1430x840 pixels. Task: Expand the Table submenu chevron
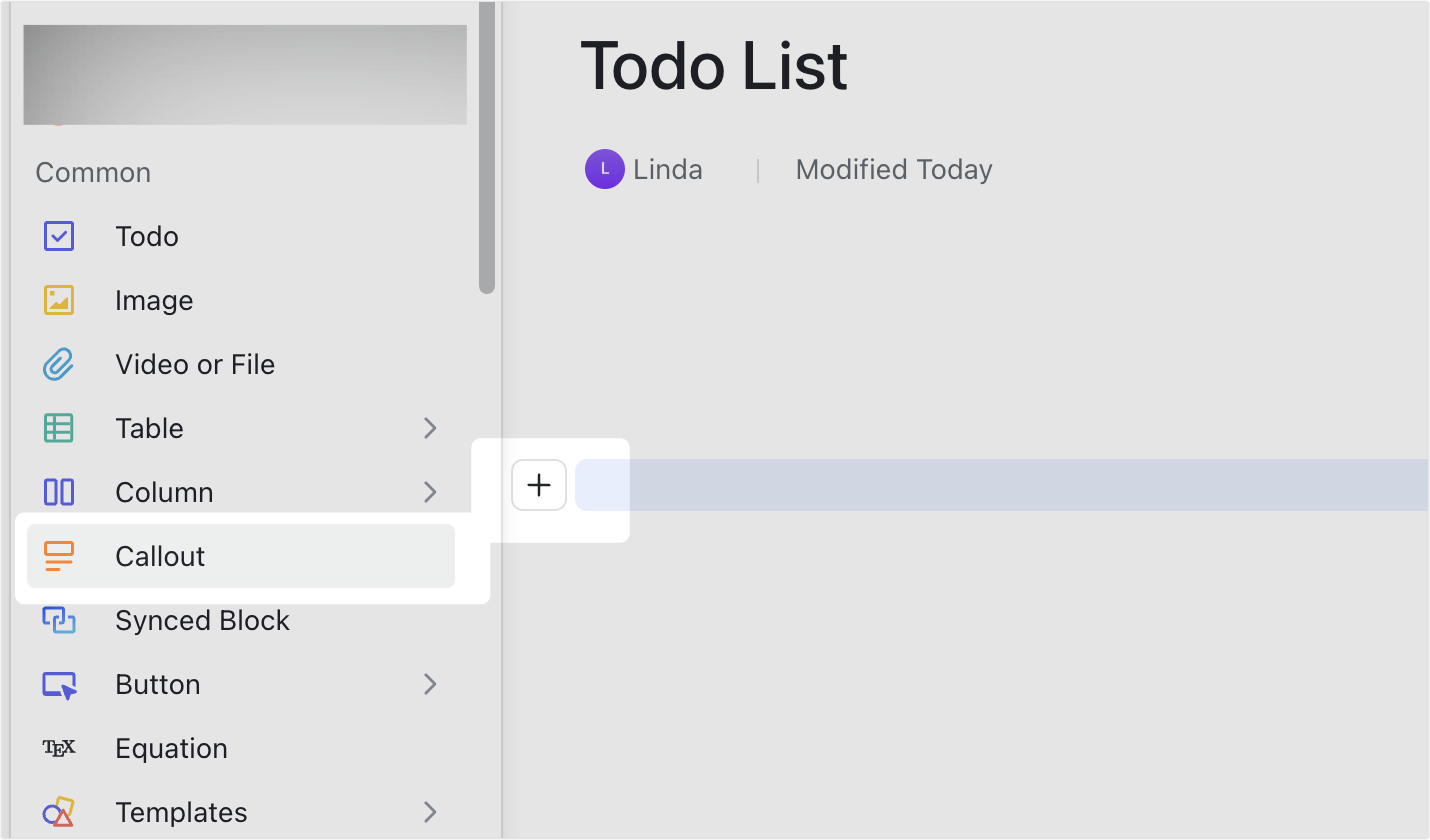pos(430,428)
